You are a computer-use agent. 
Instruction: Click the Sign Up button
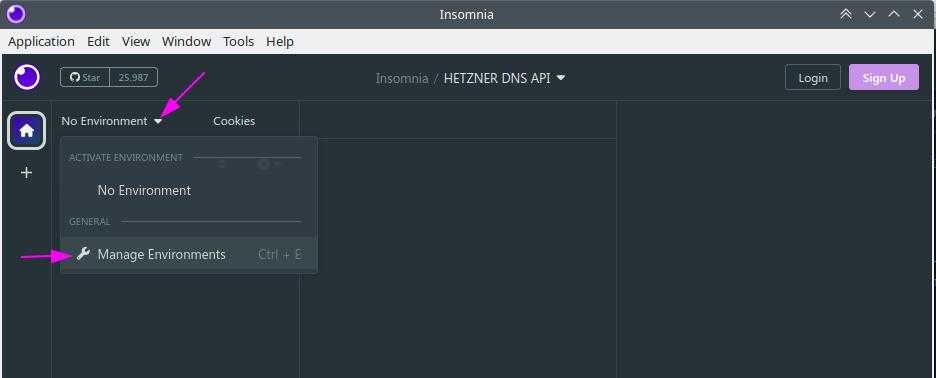point(883,78)
